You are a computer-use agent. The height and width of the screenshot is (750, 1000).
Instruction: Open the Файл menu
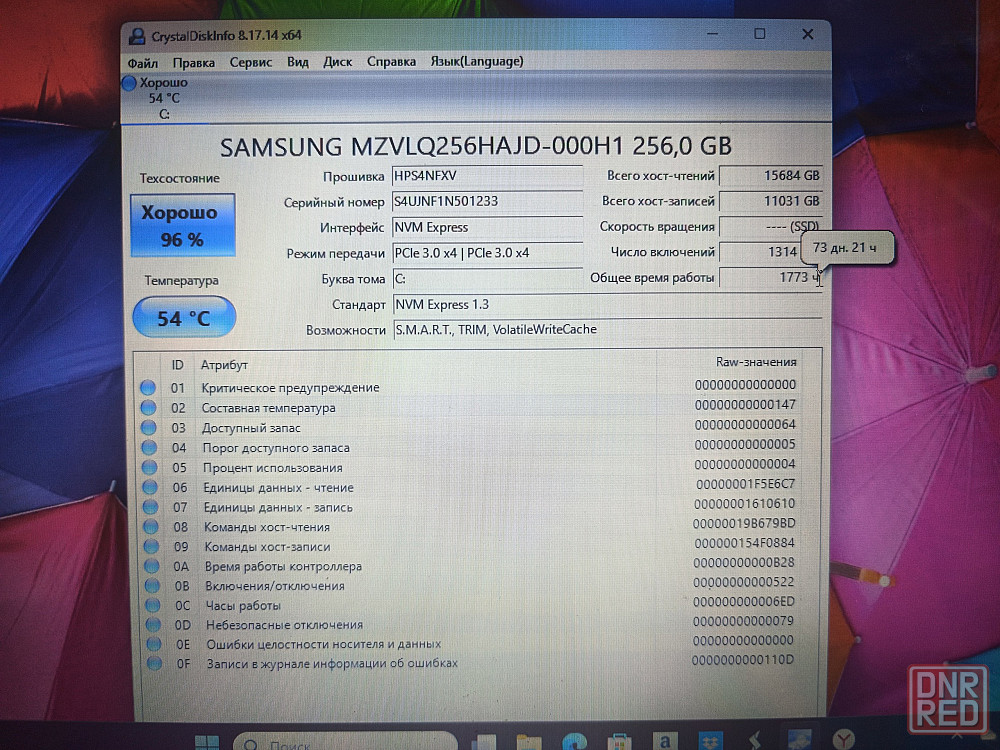[142, 62]
